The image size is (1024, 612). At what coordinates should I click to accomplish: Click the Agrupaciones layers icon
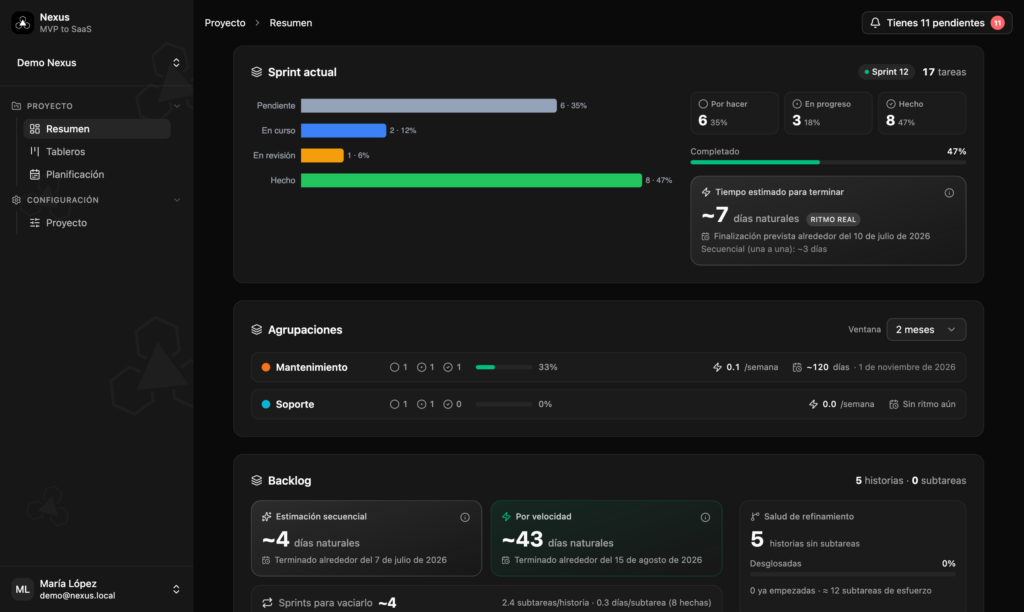tap(257, 330)
